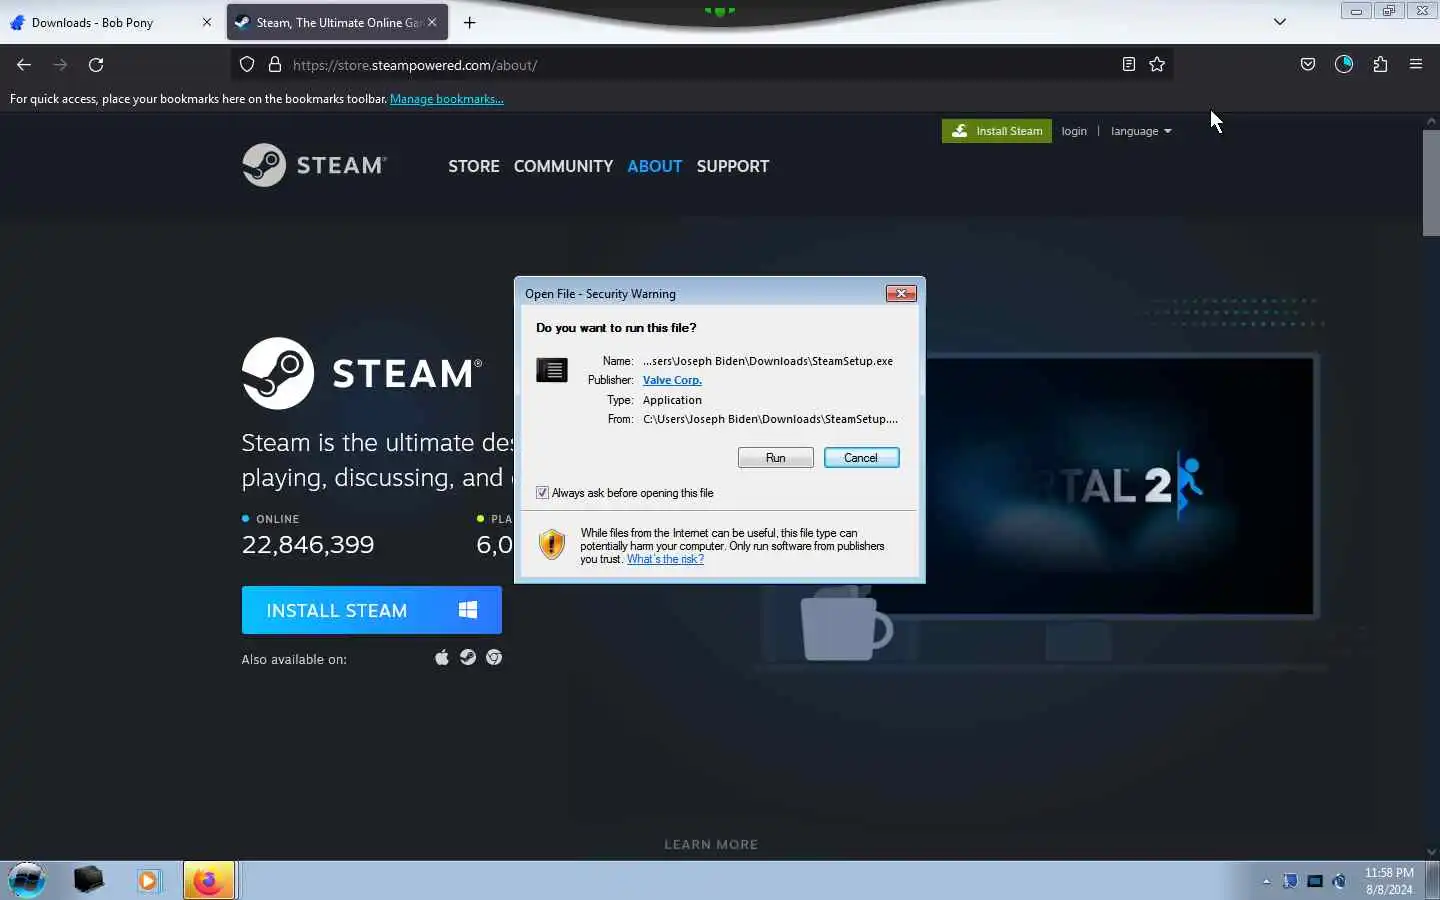Show hidden system tray icons arrow

[1266, 881]
